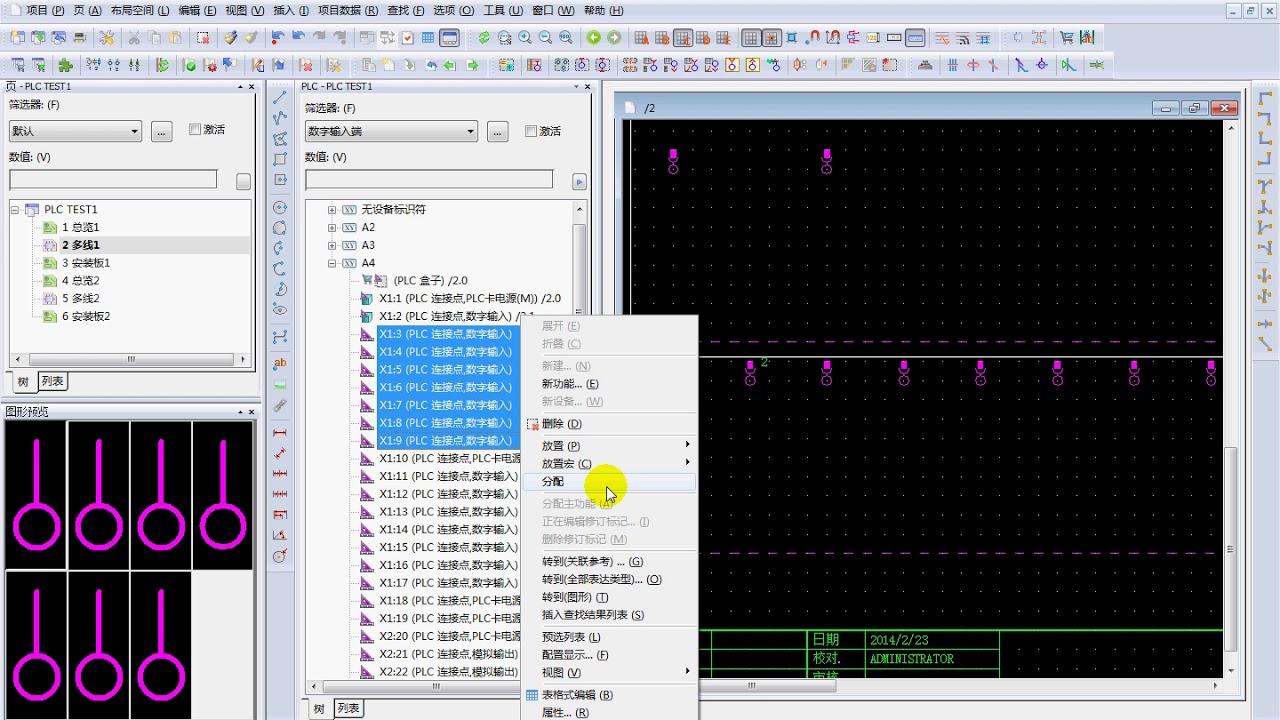Expand the A3 tree node
The image size is (1280, 720).
pos(332,246)
